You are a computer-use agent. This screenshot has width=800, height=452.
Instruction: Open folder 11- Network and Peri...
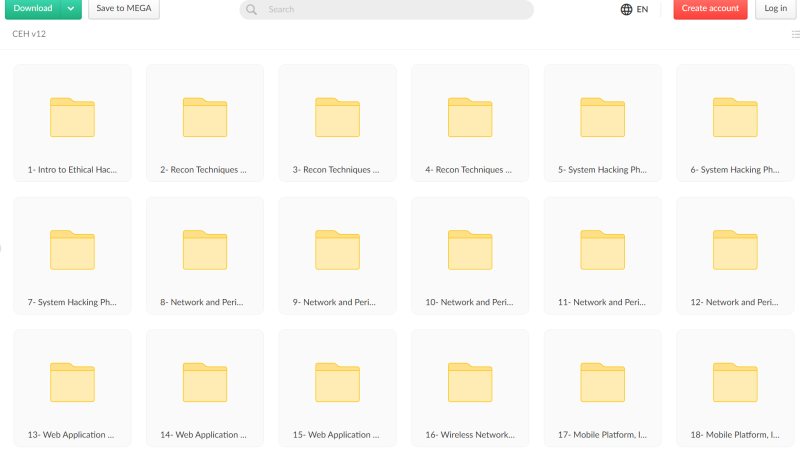[603, 255]
